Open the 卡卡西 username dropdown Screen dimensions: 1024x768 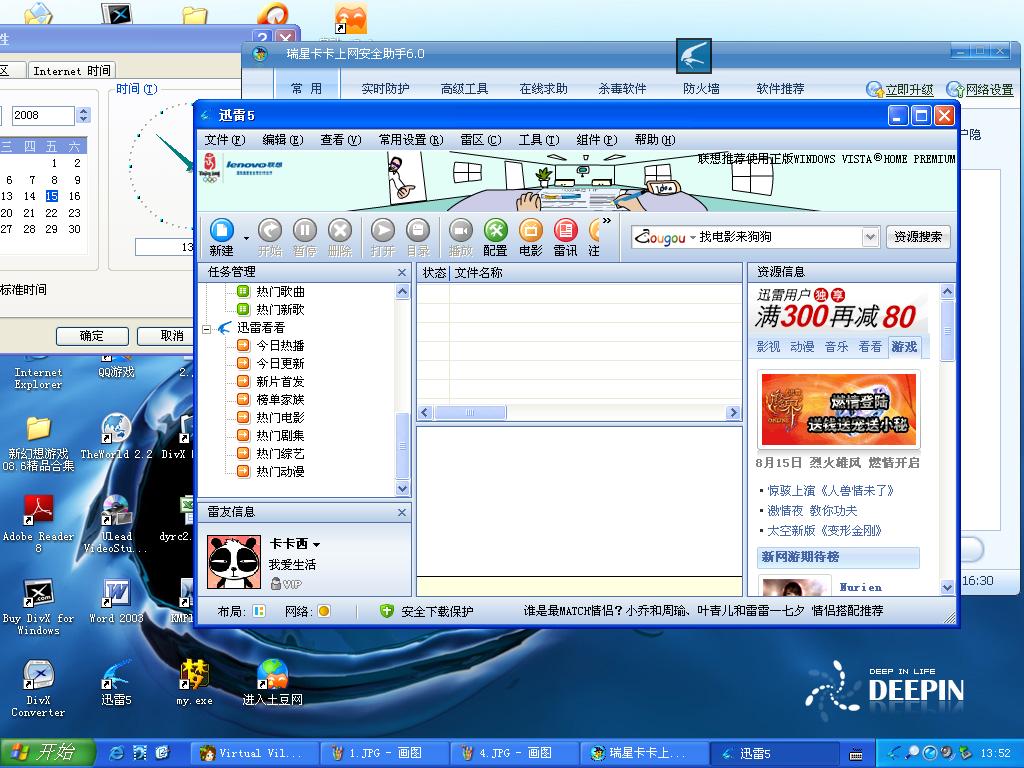(317, 545)
